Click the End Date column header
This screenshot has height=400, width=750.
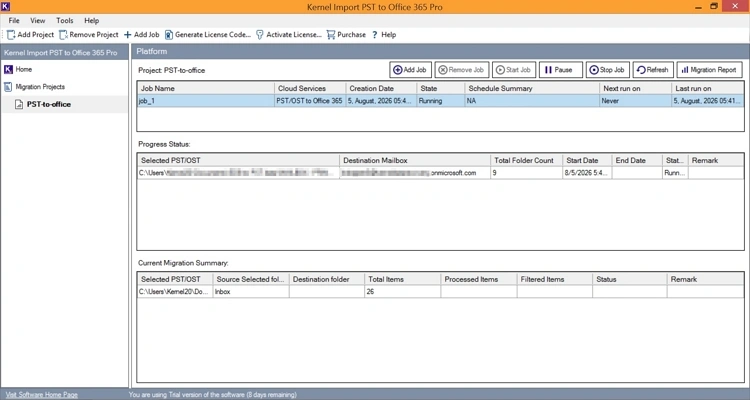(x=637, y=161)
